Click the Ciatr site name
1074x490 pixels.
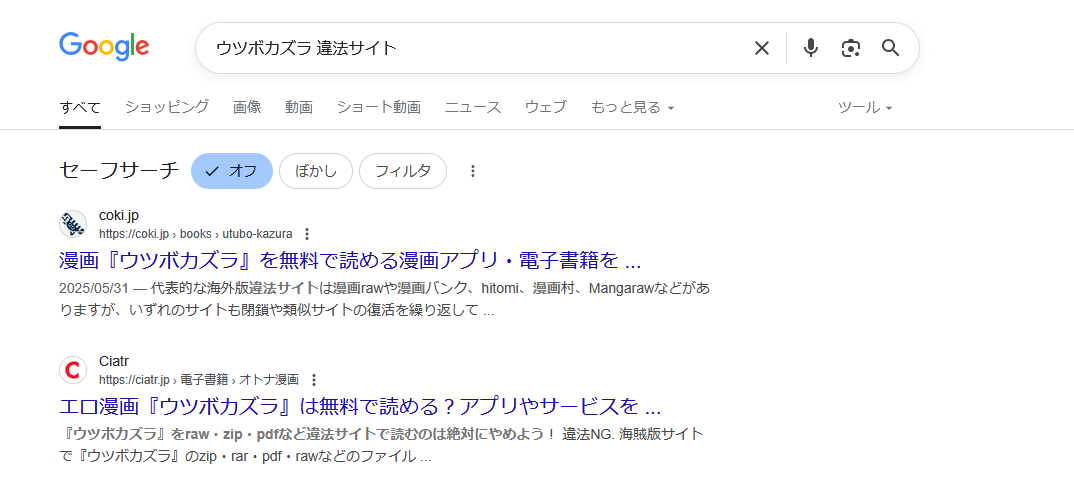tap(114, 362)
